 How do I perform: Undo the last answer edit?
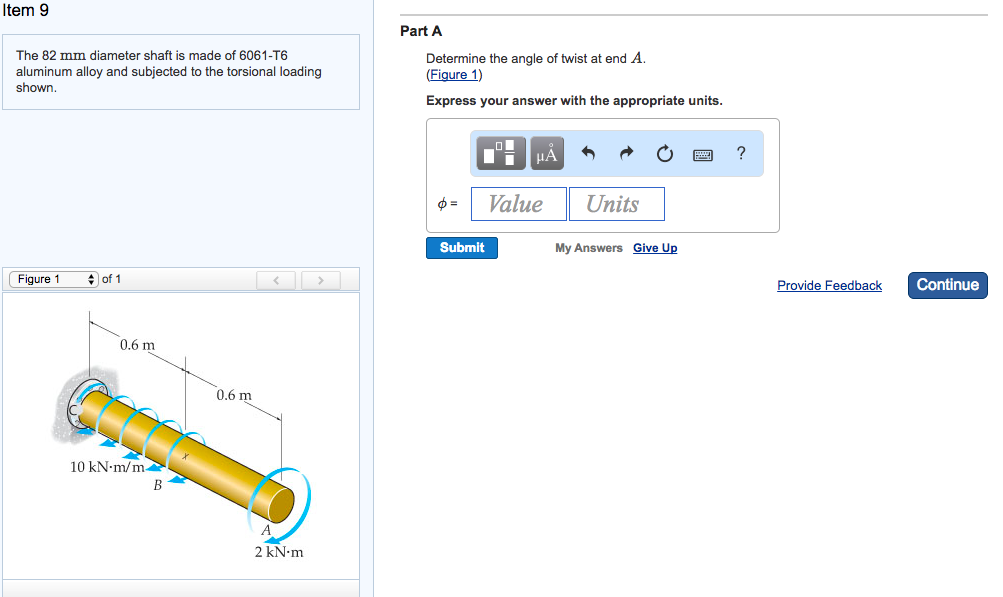click(588, 153)
